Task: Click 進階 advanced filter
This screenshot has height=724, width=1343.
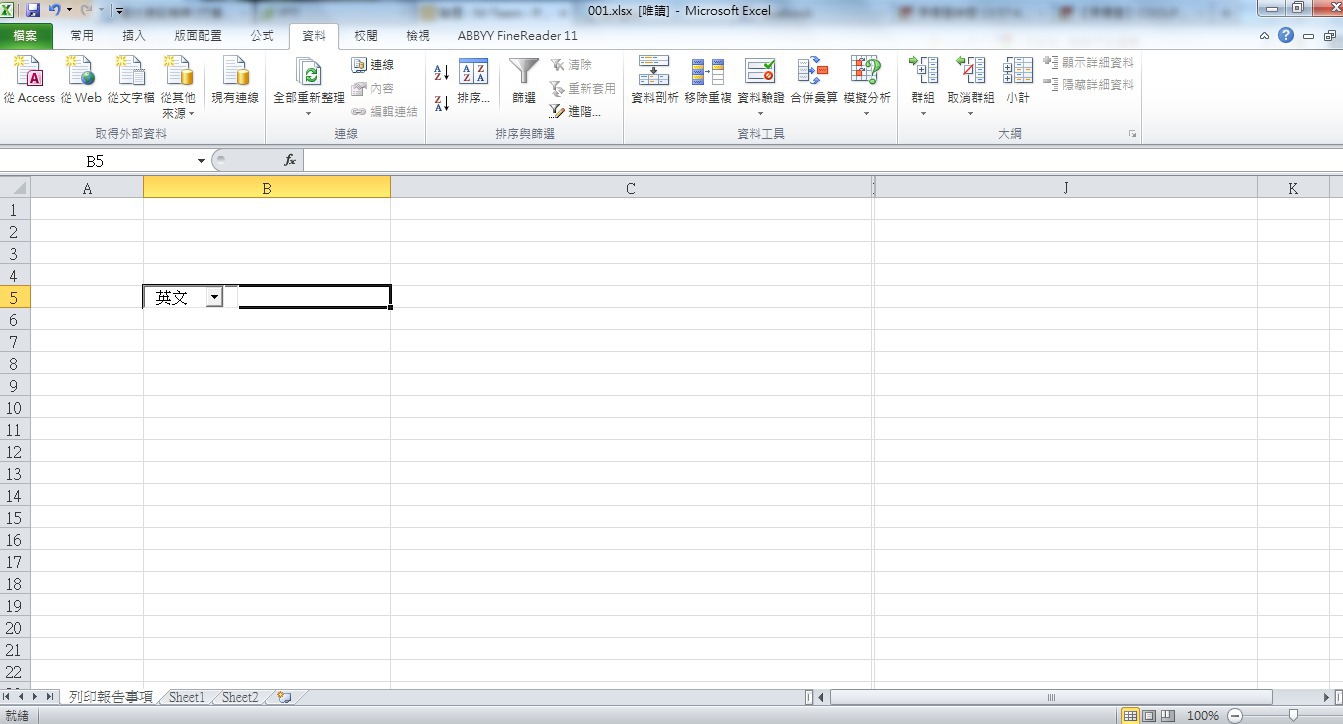Action: tap(575, 112)
